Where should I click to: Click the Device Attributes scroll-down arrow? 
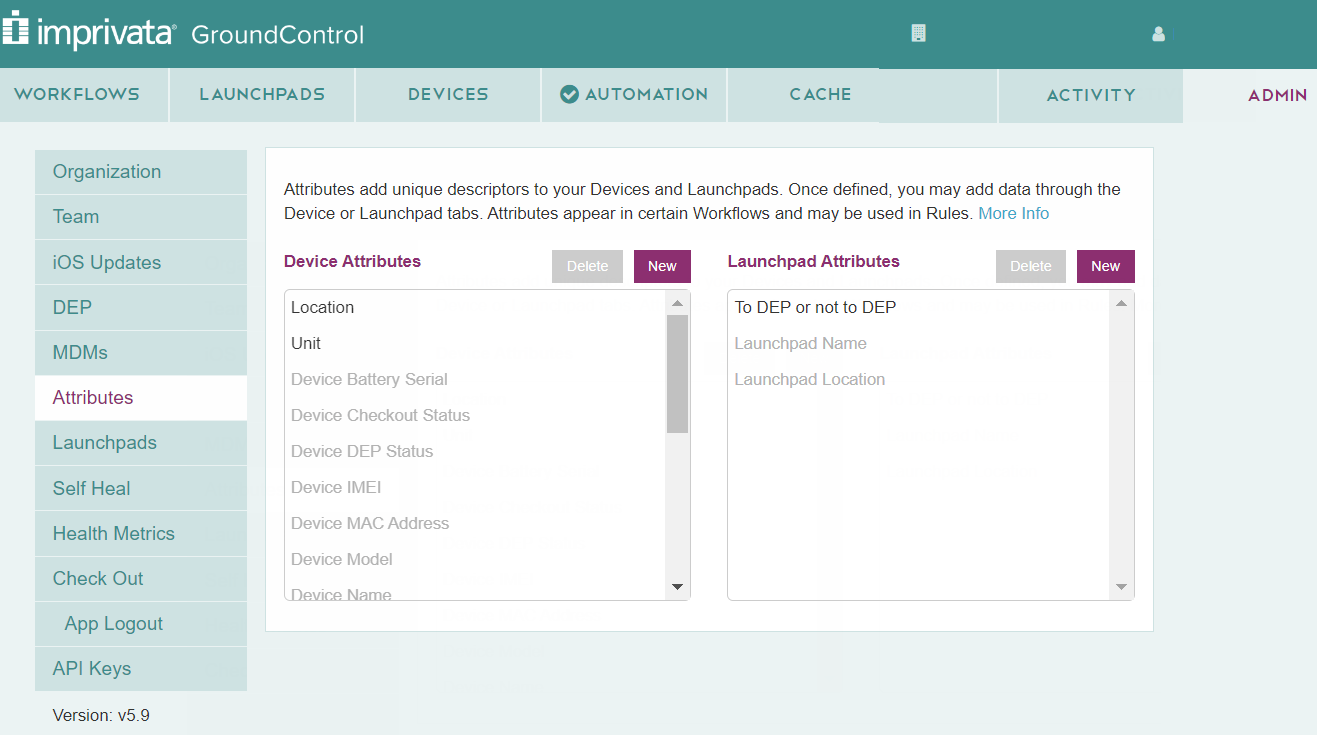click(x=677, y=587)
